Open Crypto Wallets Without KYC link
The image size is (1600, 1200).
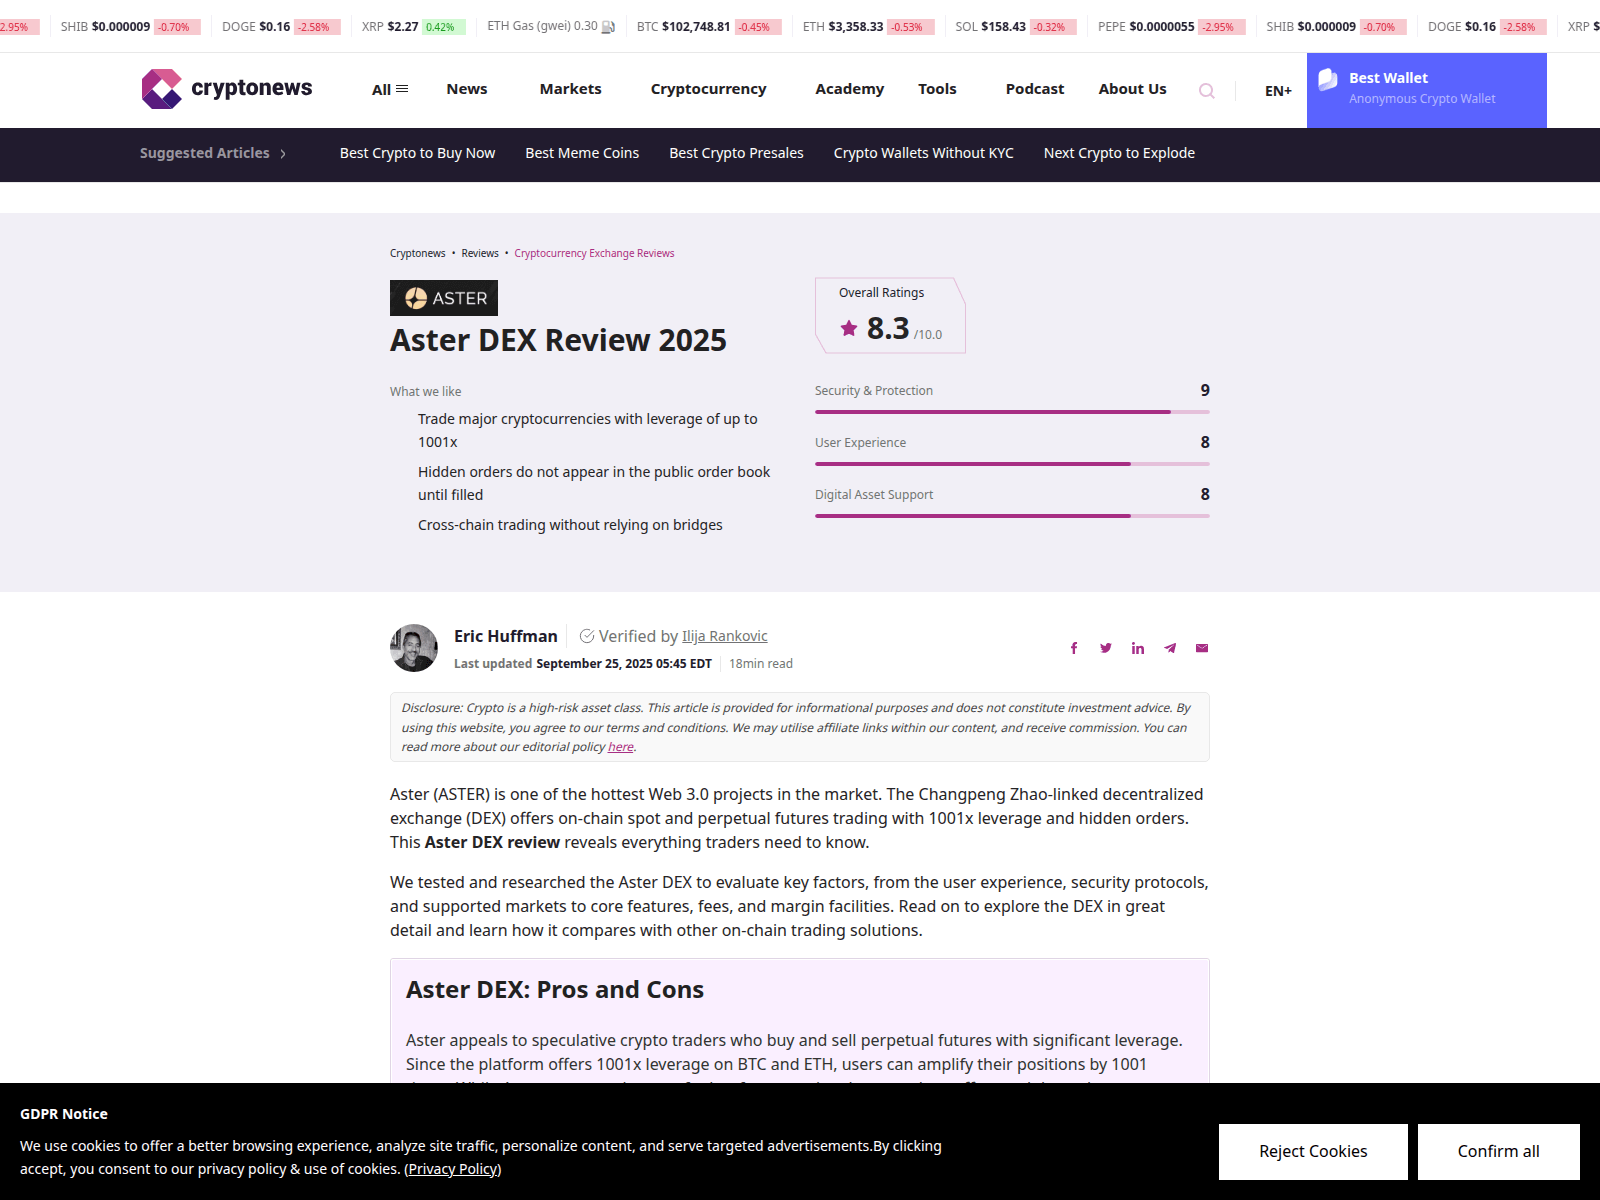click(924, 153)
